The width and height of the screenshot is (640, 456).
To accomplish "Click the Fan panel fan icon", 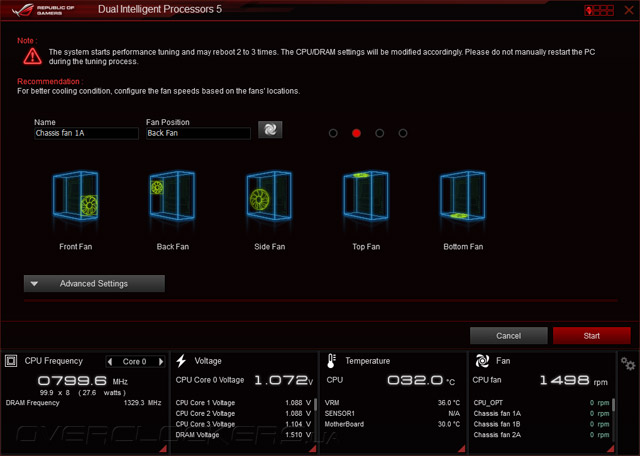I will 482,361.
